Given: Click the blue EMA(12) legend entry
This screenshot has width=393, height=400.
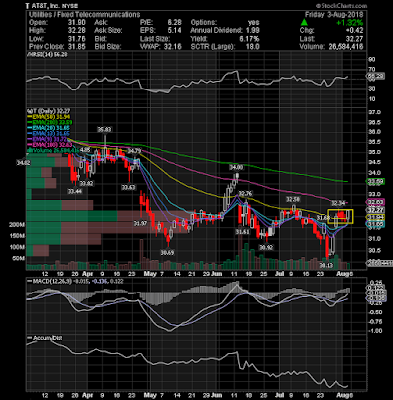Looking at the screenshot, I should click(x=49, y=134).
